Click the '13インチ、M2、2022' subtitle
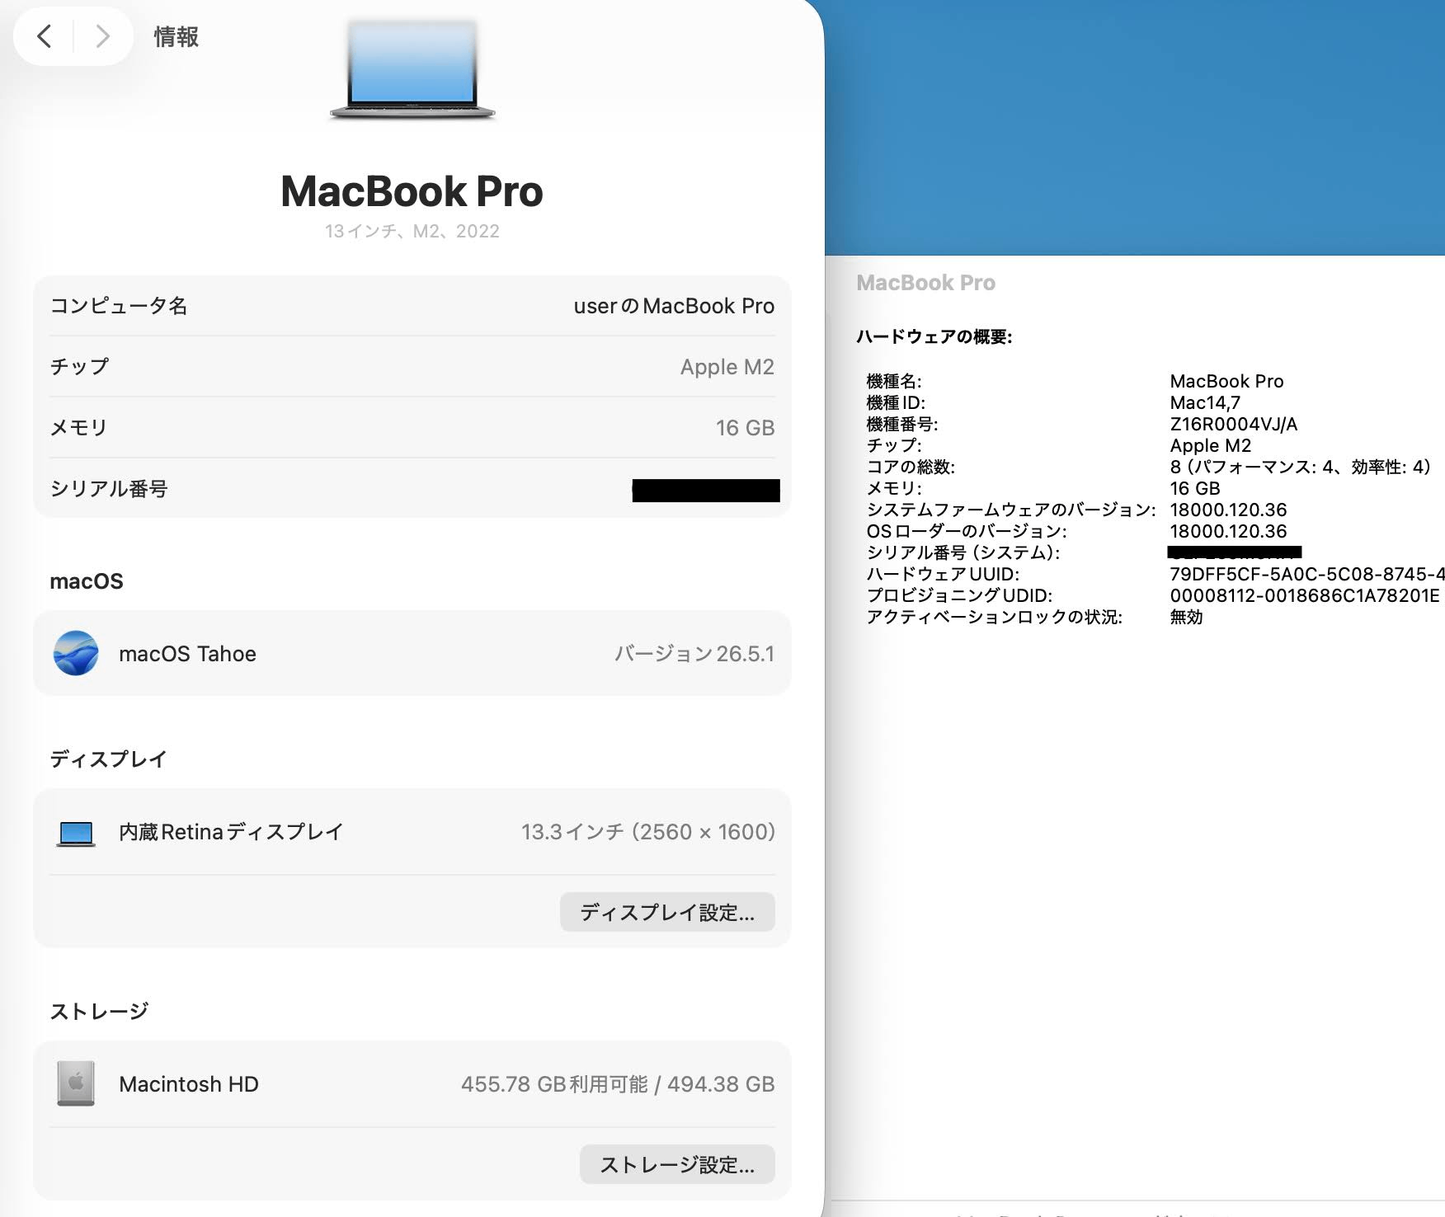The height and width of the screenshot is (1217, 1445). (x=412, y=231)
